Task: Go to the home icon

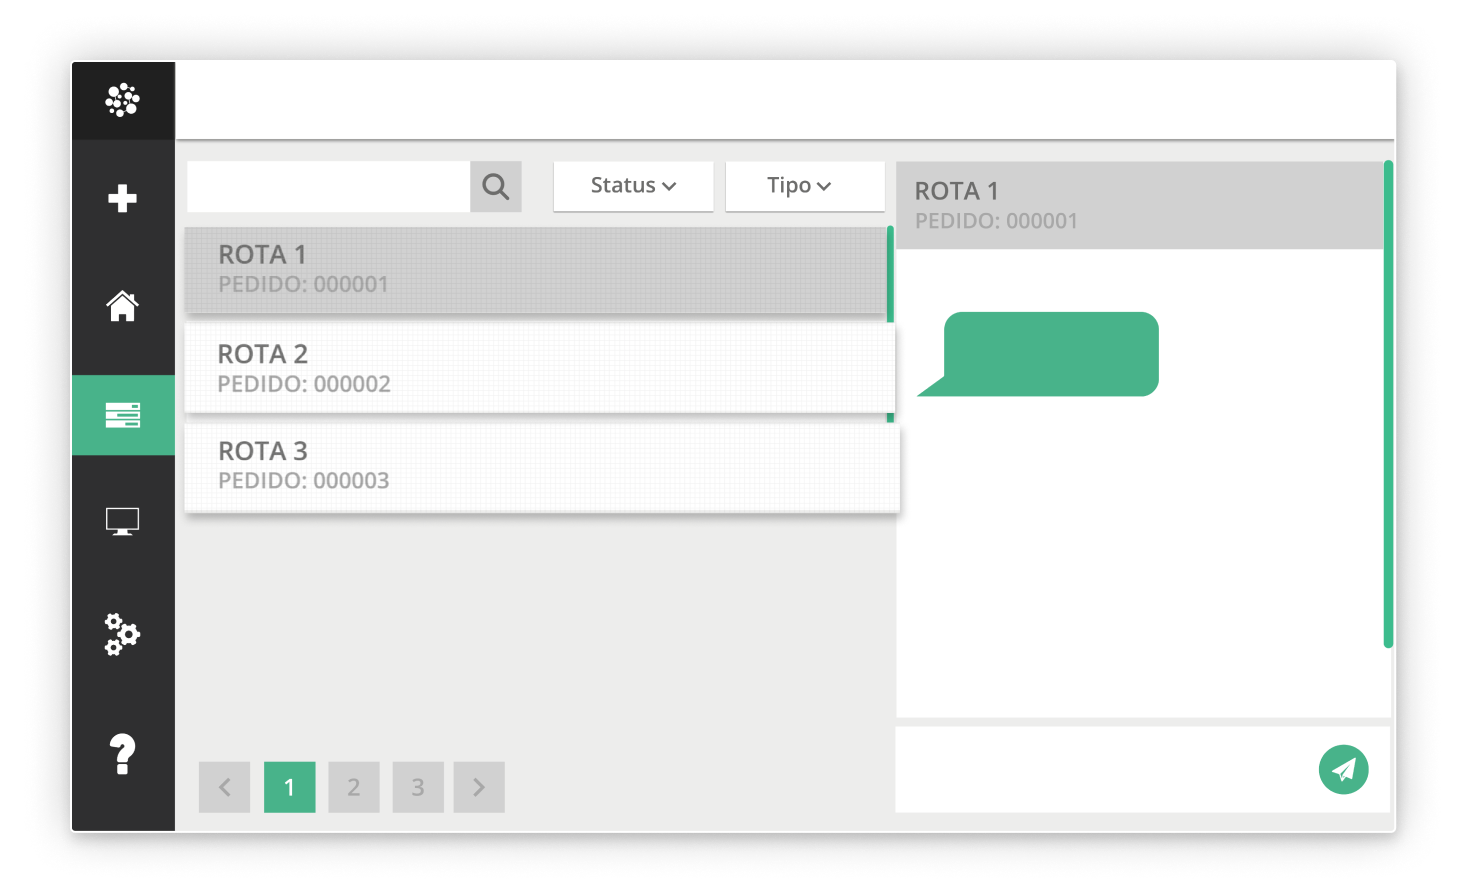Action: [x=123, y=306]
